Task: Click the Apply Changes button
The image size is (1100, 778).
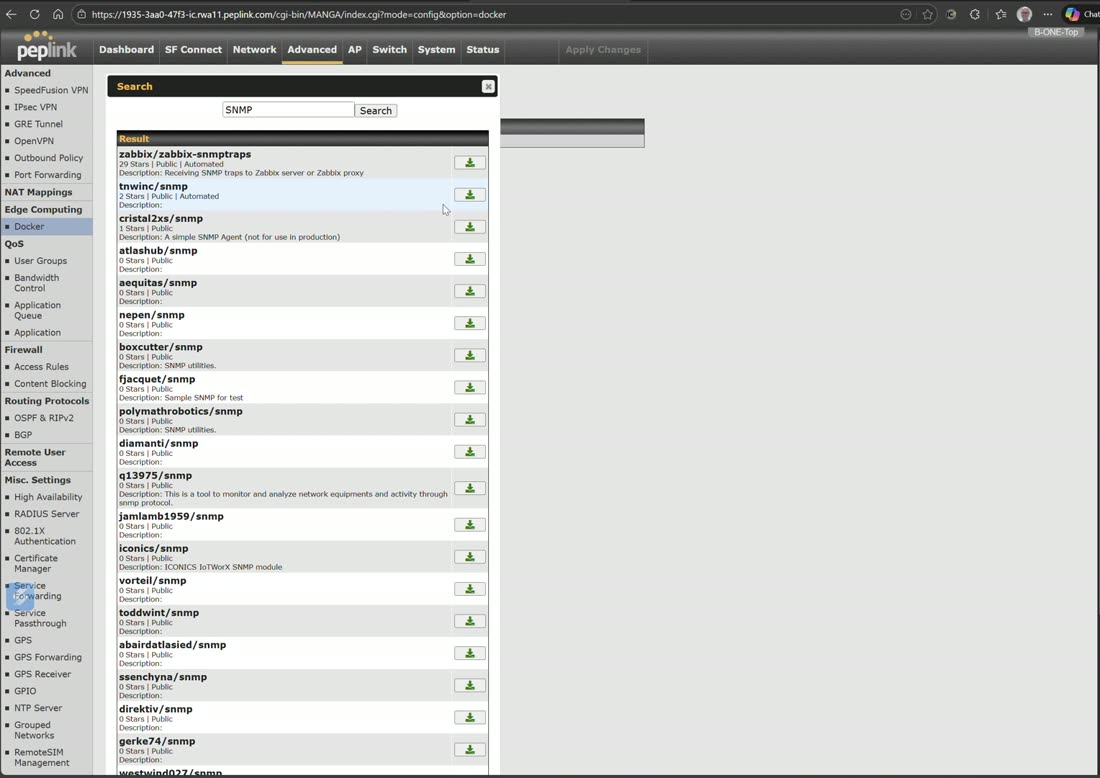Action: tap(603, 50)
